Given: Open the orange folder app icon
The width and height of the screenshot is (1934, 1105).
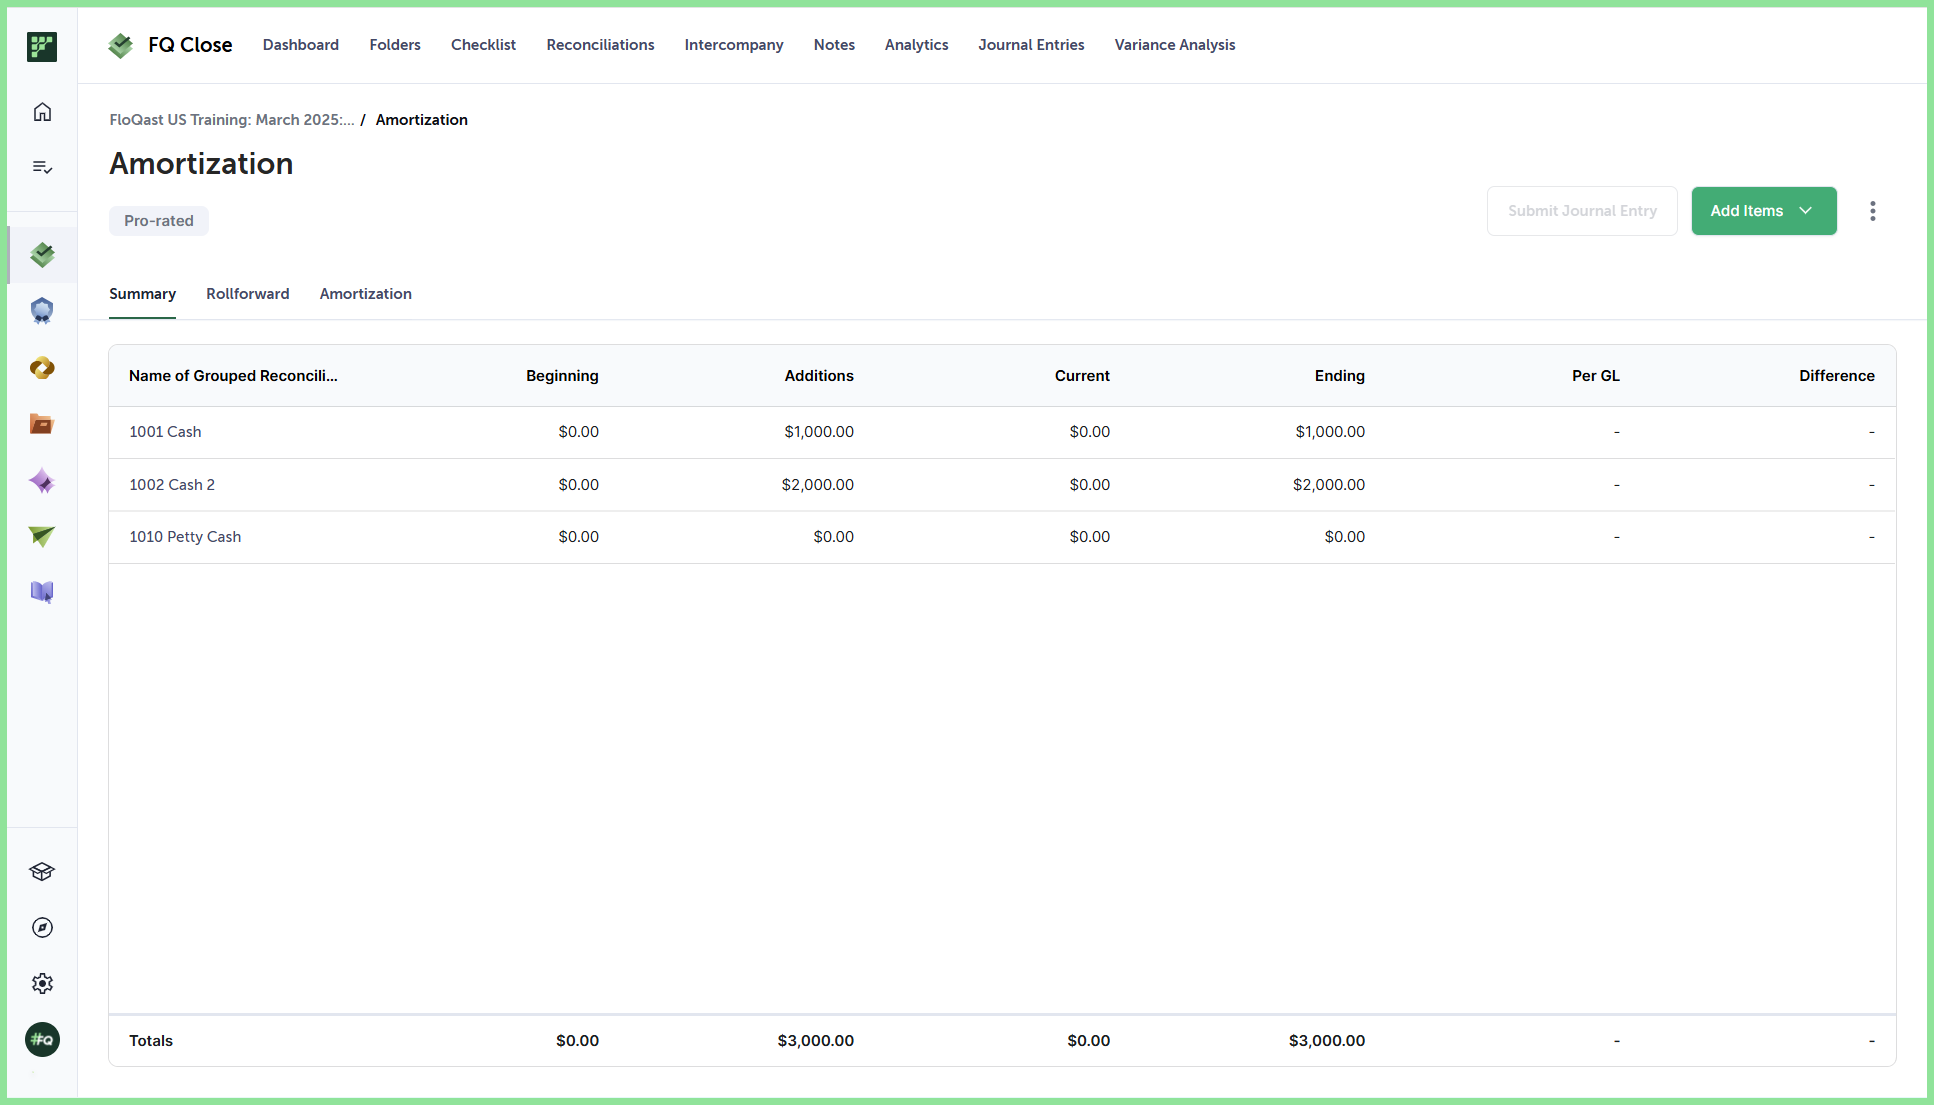Looking at the screenshot, I should pos(42,424).
